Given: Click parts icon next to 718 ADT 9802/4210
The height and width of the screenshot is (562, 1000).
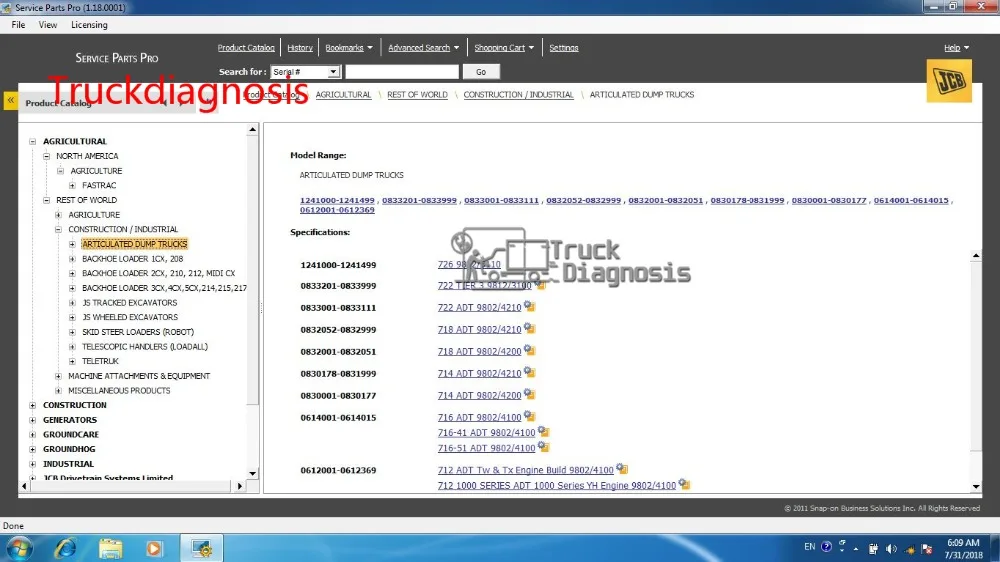Looking at the screenshot, I should coord(529,329).
